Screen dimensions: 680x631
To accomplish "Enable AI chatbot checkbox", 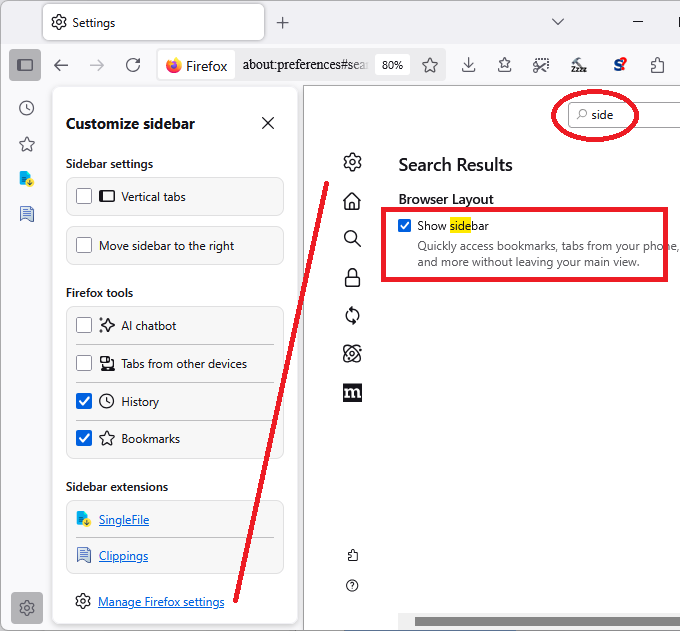I will click(84, 325).
